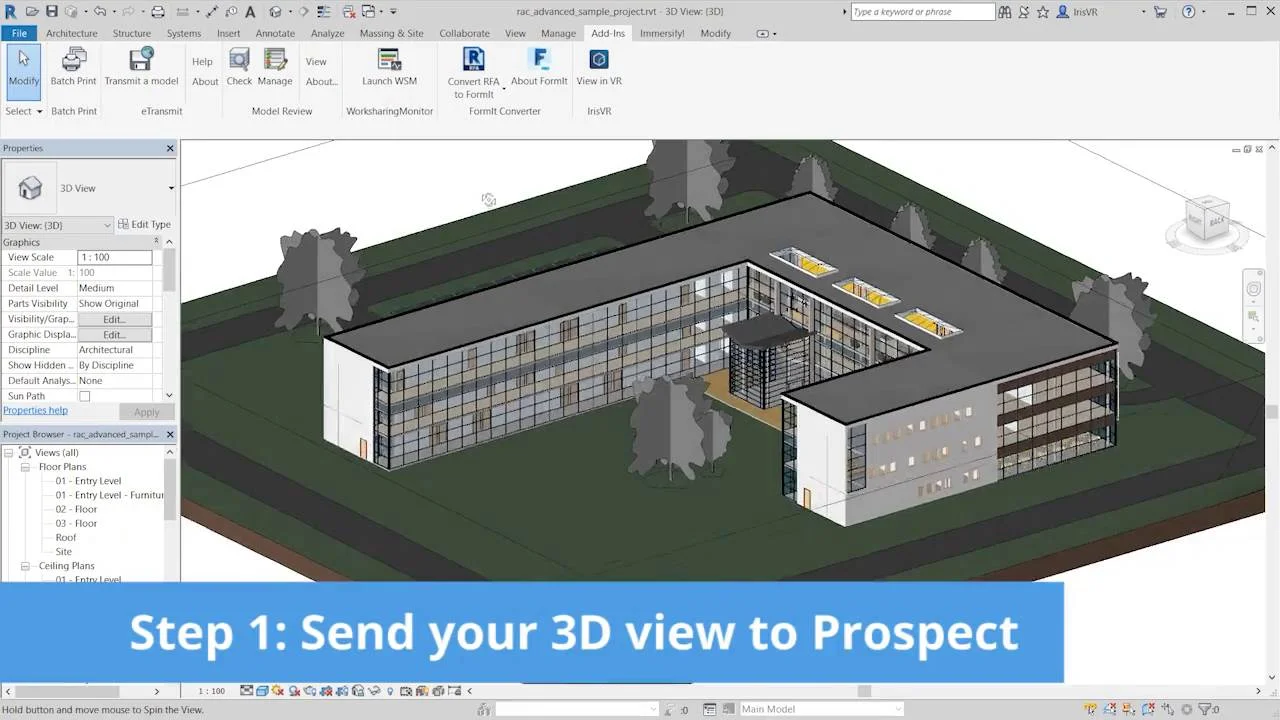This screenshot has width=1280, height=720.
Task: Click the light bulb Reveal Hidden Elements icon
Action: [390, 691]
